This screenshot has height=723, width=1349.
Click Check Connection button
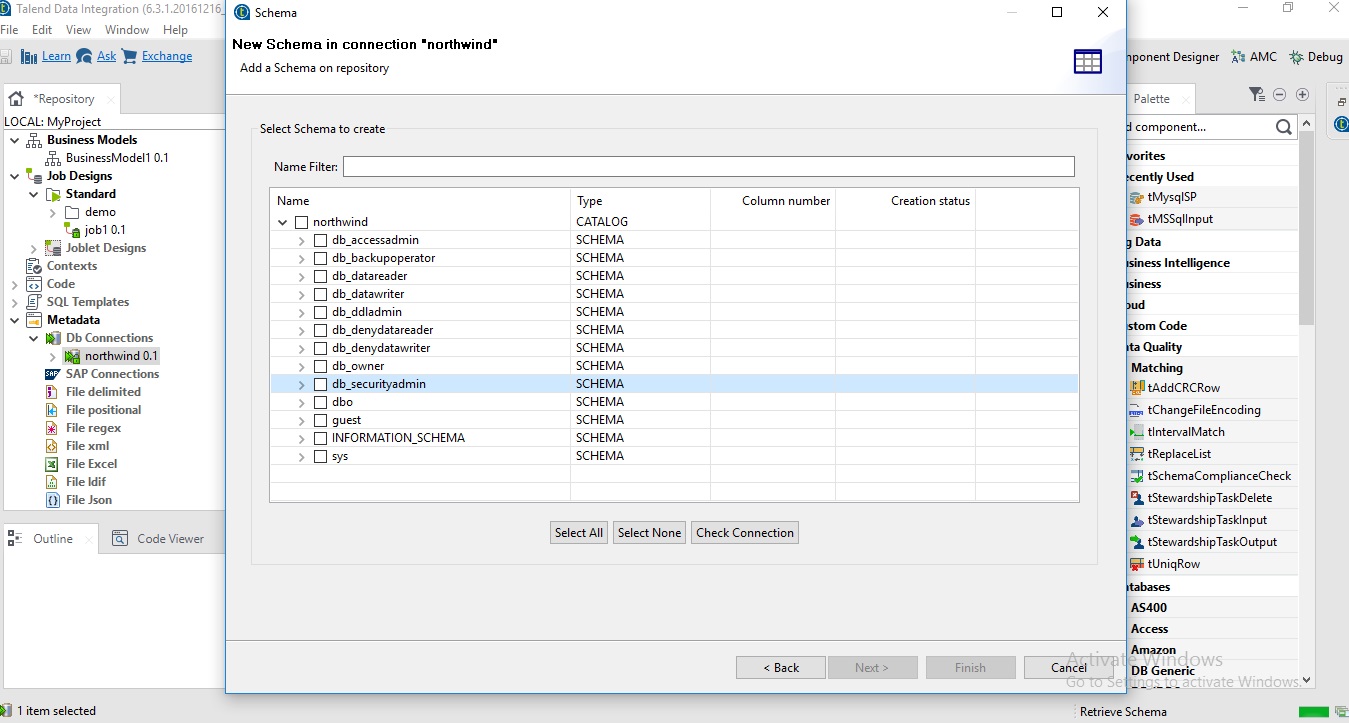[x=745, y=533]
